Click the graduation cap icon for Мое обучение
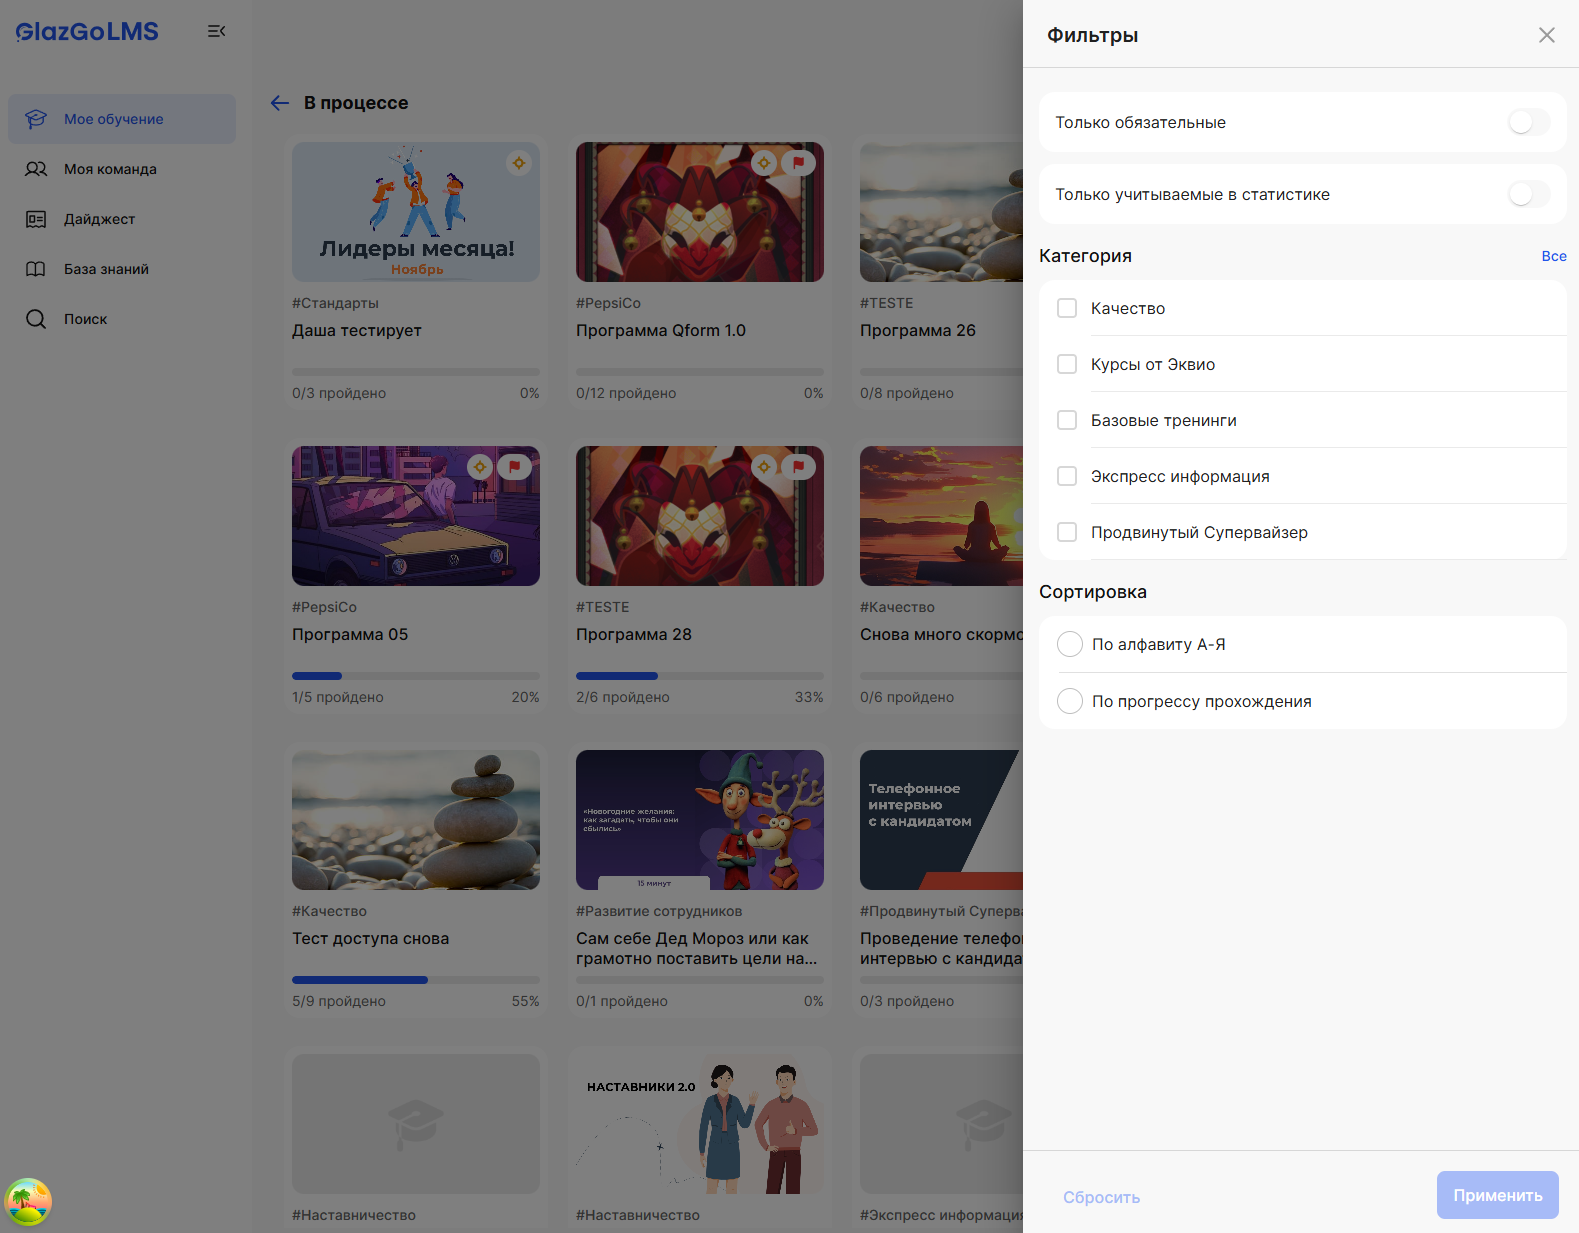This screenshot has height=1233, width=1579. coord(36,119)
